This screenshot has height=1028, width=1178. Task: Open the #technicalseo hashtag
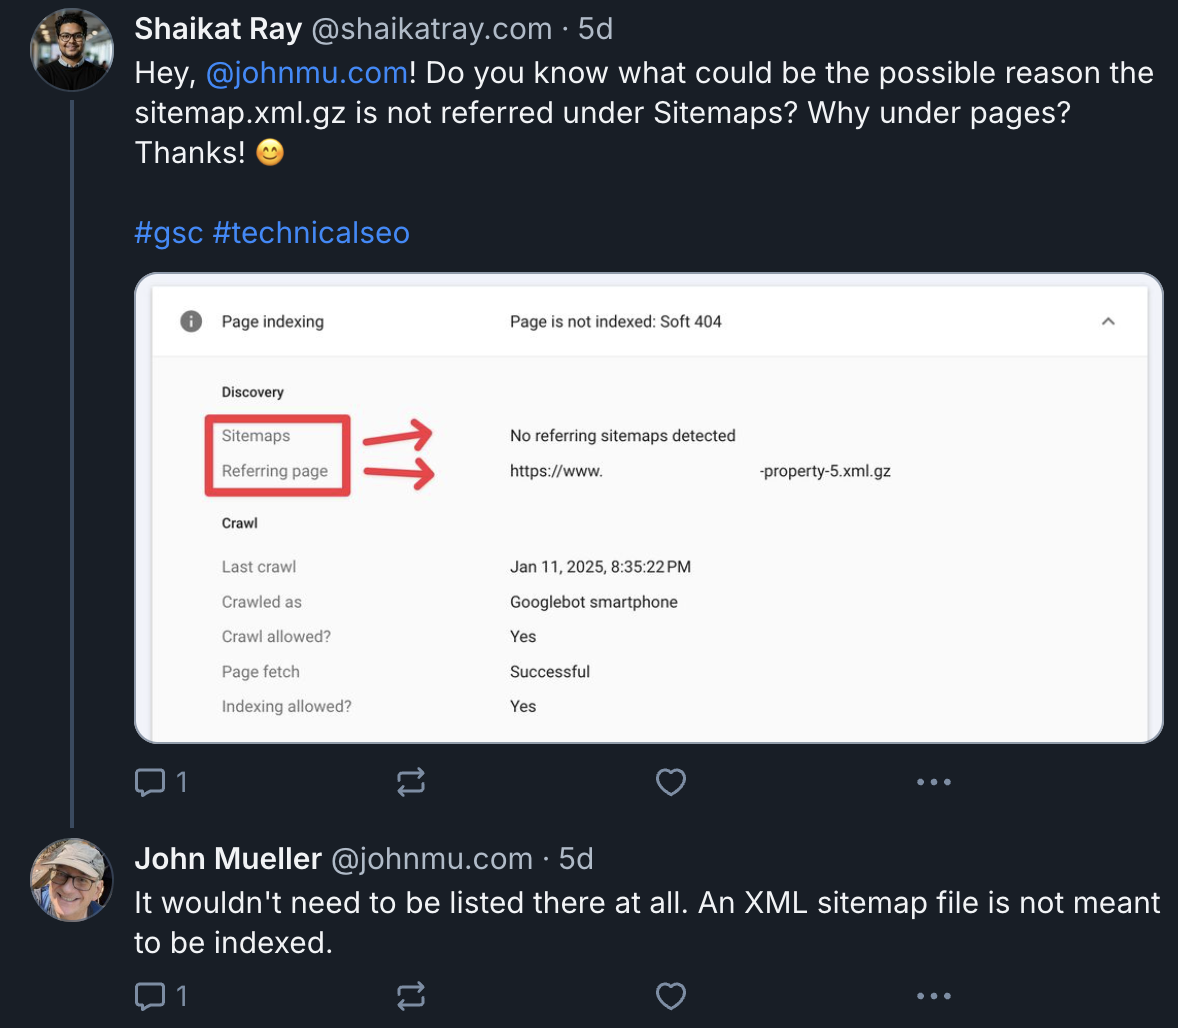pyautogui.click(x=311, y=233)
